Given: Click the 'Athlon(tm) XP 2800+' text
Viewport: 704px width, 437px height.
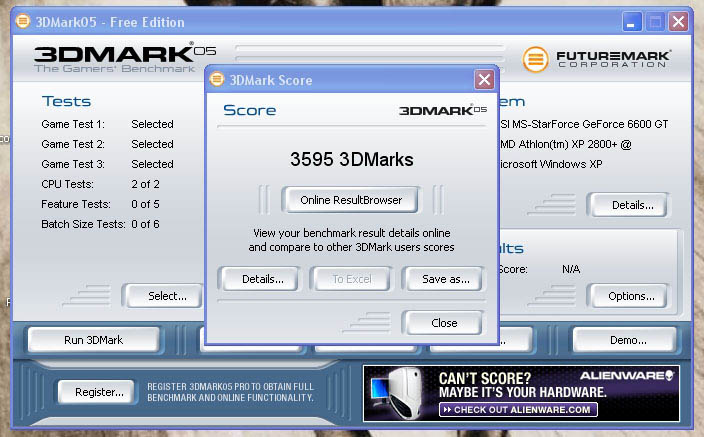Looking at the screenshot, I should tap(568, 144).
